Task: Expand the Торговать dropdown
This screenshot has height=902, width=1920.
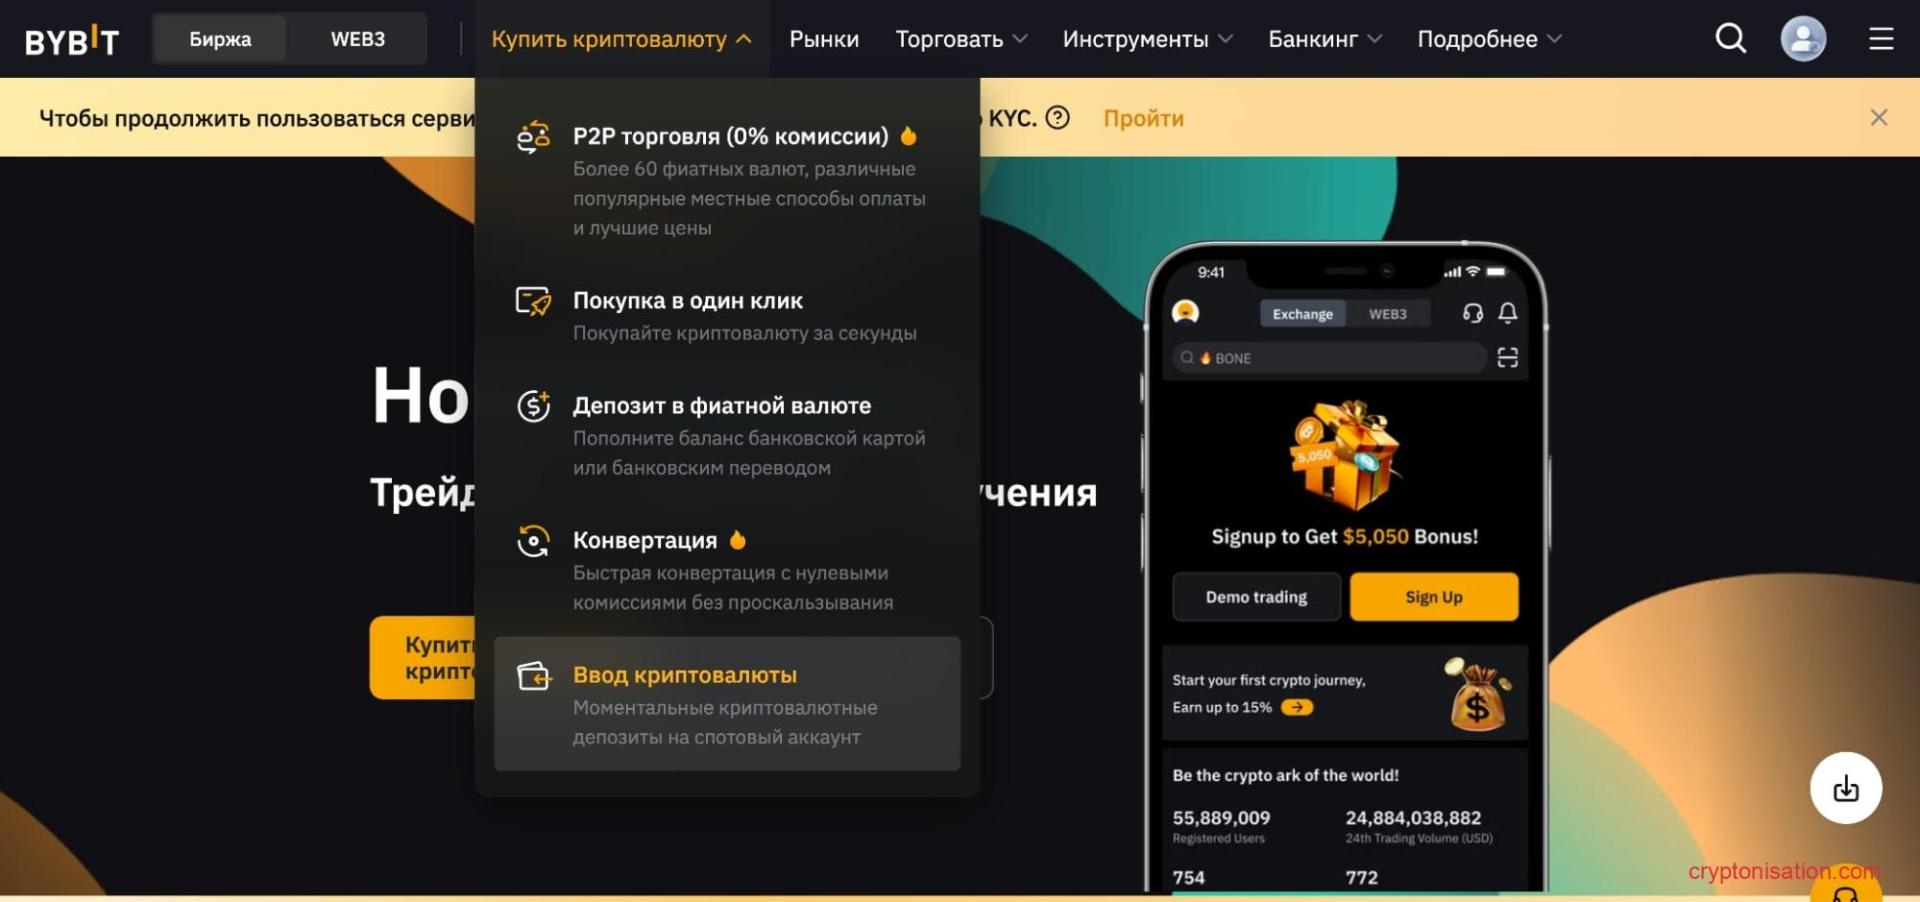Action: point(961,39)
